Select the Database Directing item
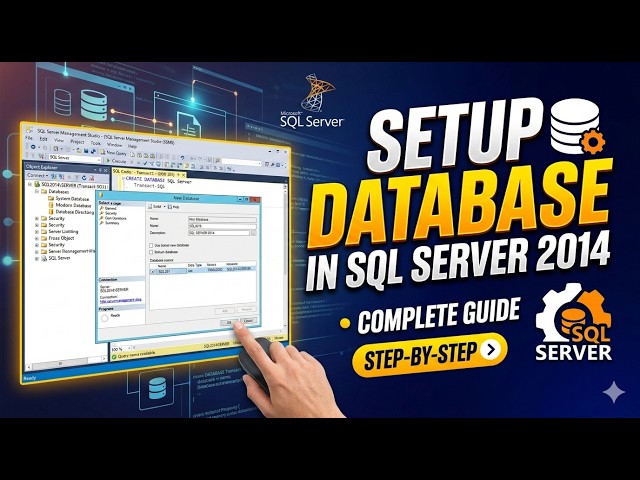The width and height of the screenshot is (640, 480). coord(71,212)
